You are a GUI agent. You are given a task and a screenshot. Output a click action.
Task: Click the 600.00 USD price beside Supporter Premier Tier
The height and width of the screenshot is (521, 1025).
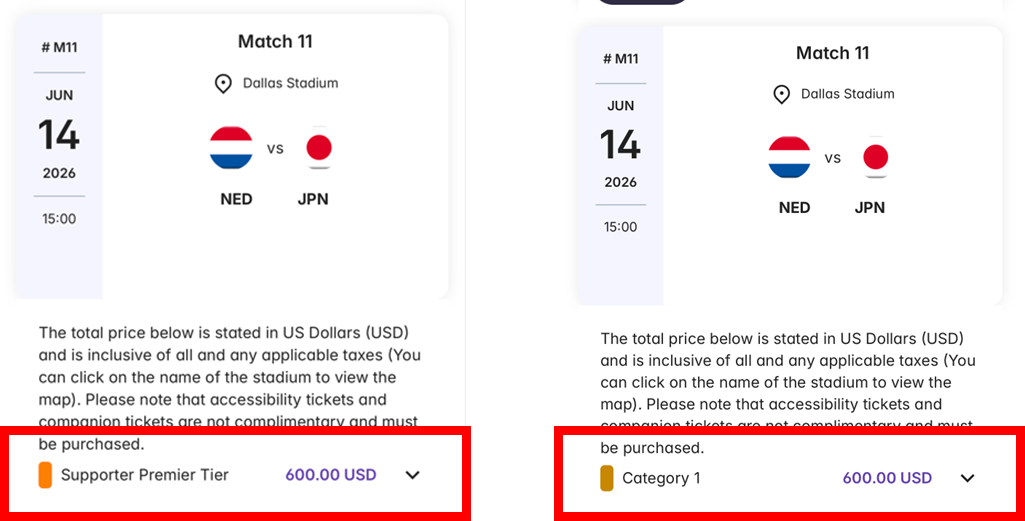coord(331,475)
